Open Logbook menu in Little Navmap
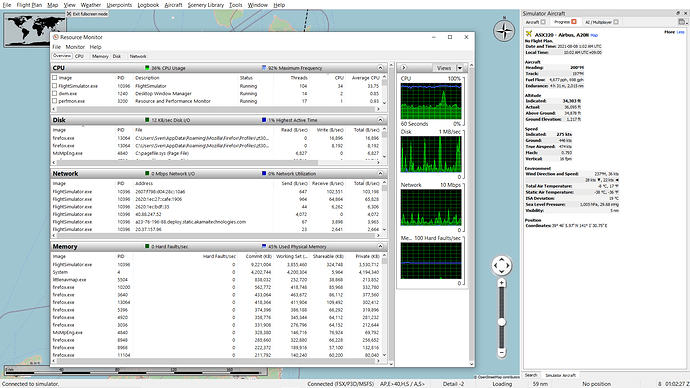The width and height of the screenshot is (690, 388). pyautogui.click(x=148, y=5)
